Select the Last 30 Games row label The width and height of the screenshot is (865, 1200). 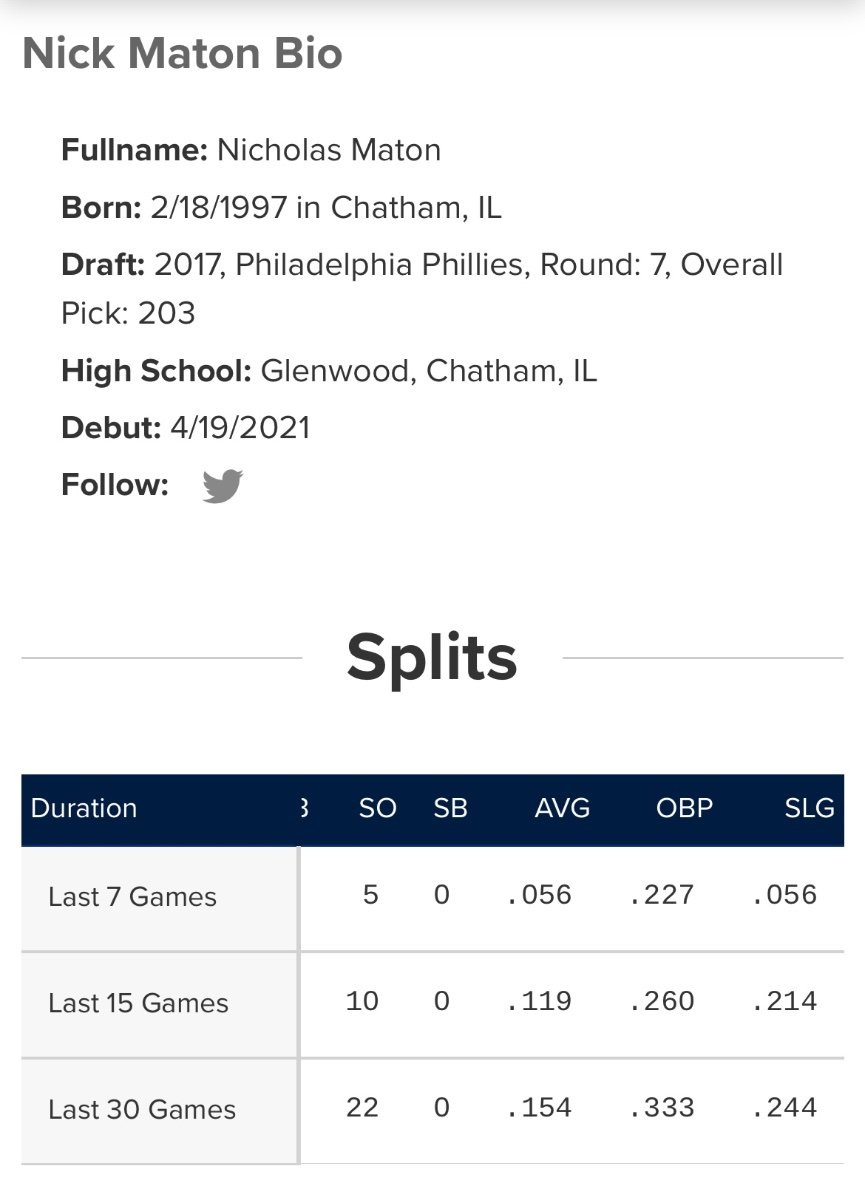[x=141, y=1109]
